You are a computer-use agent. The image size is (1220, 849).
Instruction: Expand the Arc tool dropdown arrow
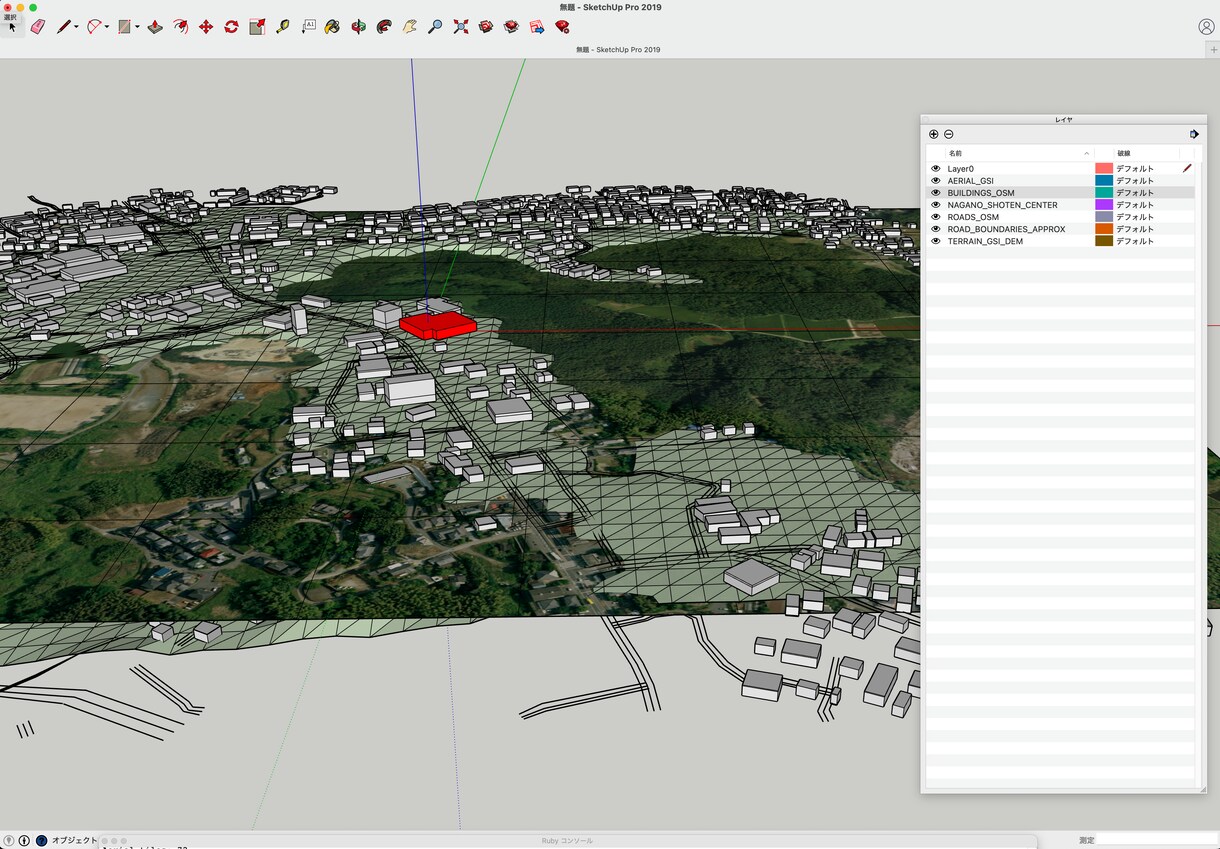click(106, 28)
